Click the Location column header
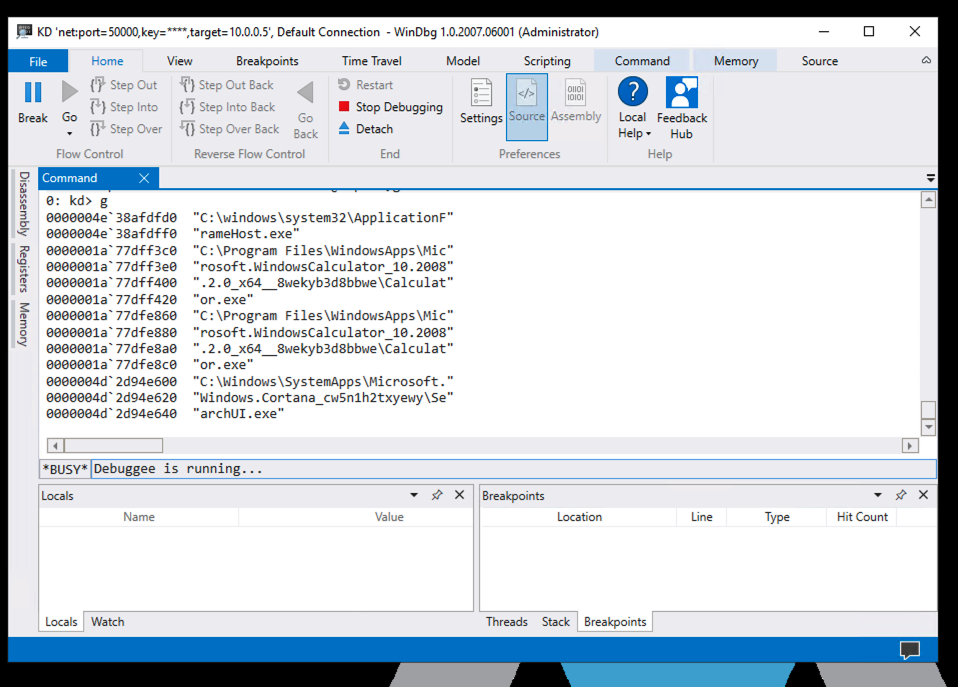The height and width of the screenshot is (687, 958). [579, 517]
